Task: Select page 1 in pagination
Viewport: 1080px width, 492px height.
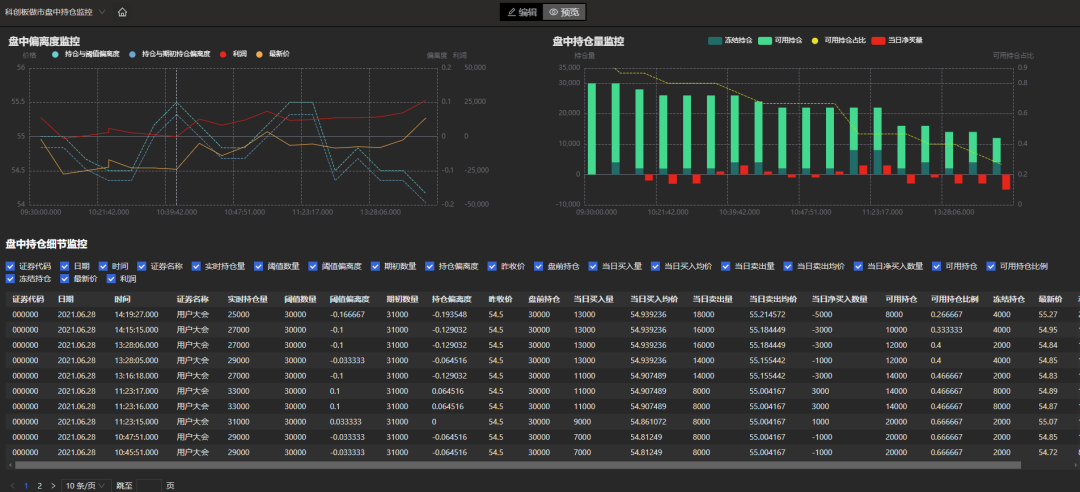Action: (x=26, y=486)
